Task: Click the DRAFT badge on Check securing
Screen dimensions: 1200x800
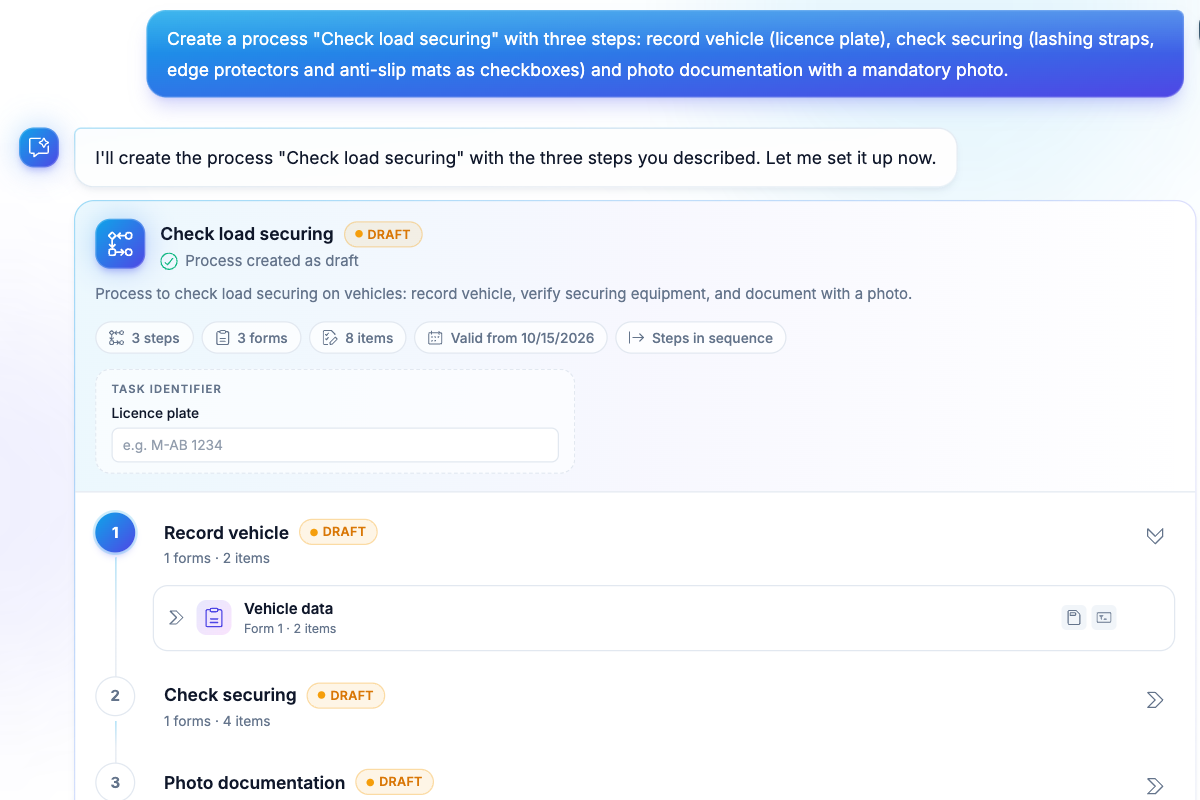Action: coord(346,695)
